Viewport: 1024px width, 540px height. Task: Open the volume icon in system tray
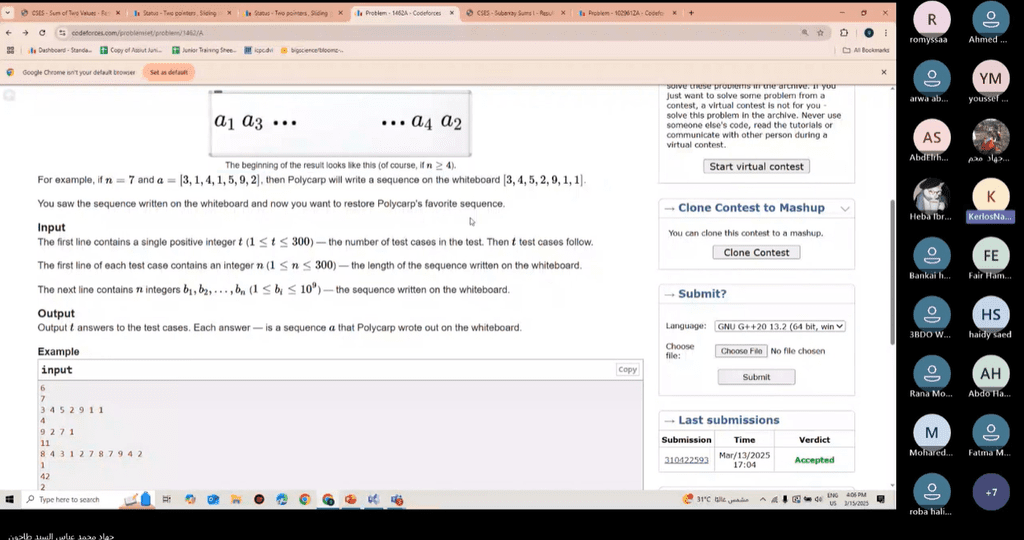coord(818,500)
